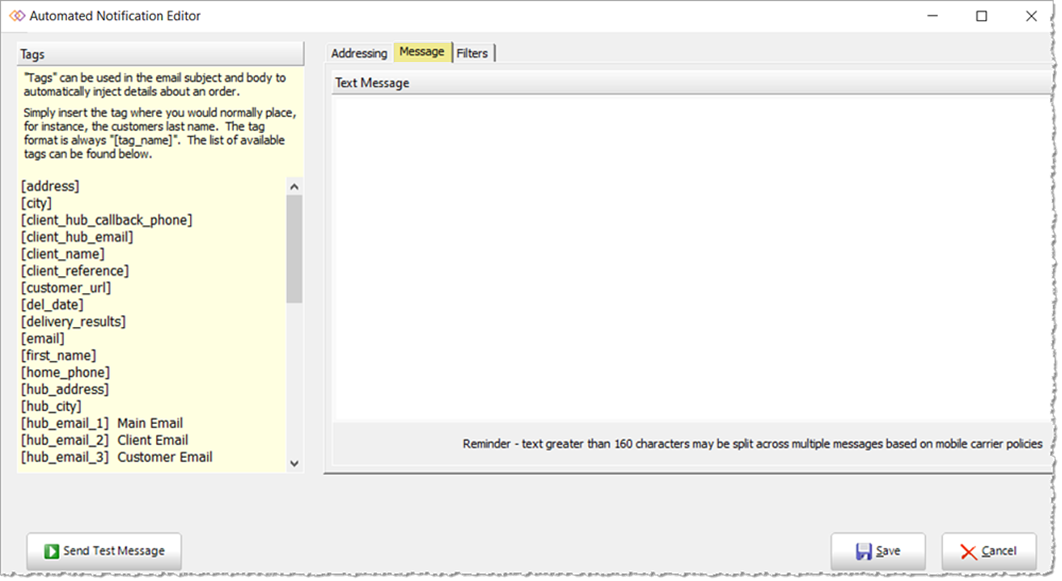Click the 160 characters reminder text
The height and width of the screenshot is (581, 1062).
[752, 444]
